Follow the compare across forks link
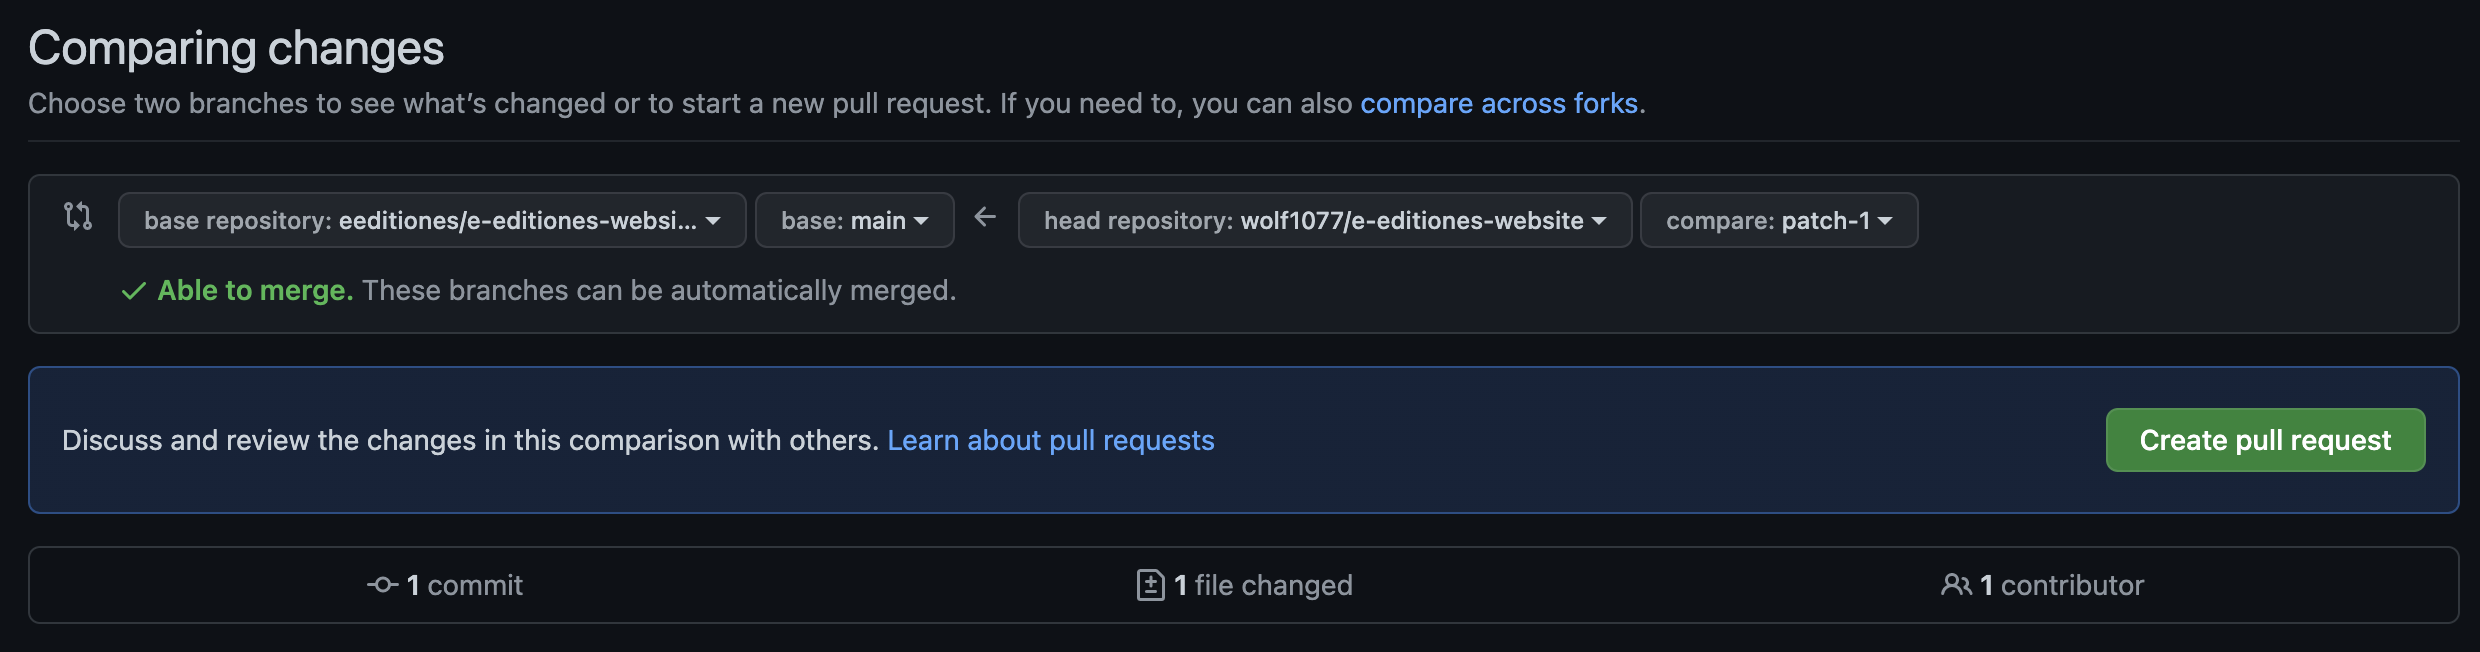This screenshot has width=2480, height=652. coord(1498,104)
